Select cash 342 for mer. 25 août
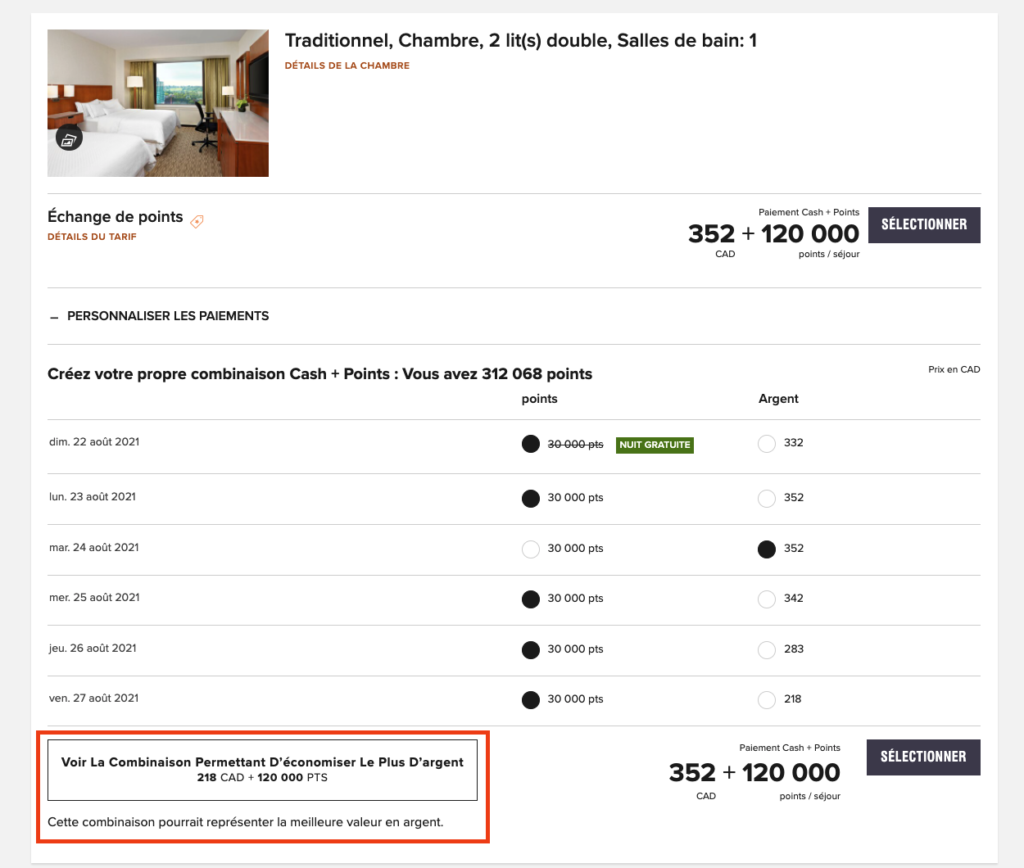 (767, 599)
